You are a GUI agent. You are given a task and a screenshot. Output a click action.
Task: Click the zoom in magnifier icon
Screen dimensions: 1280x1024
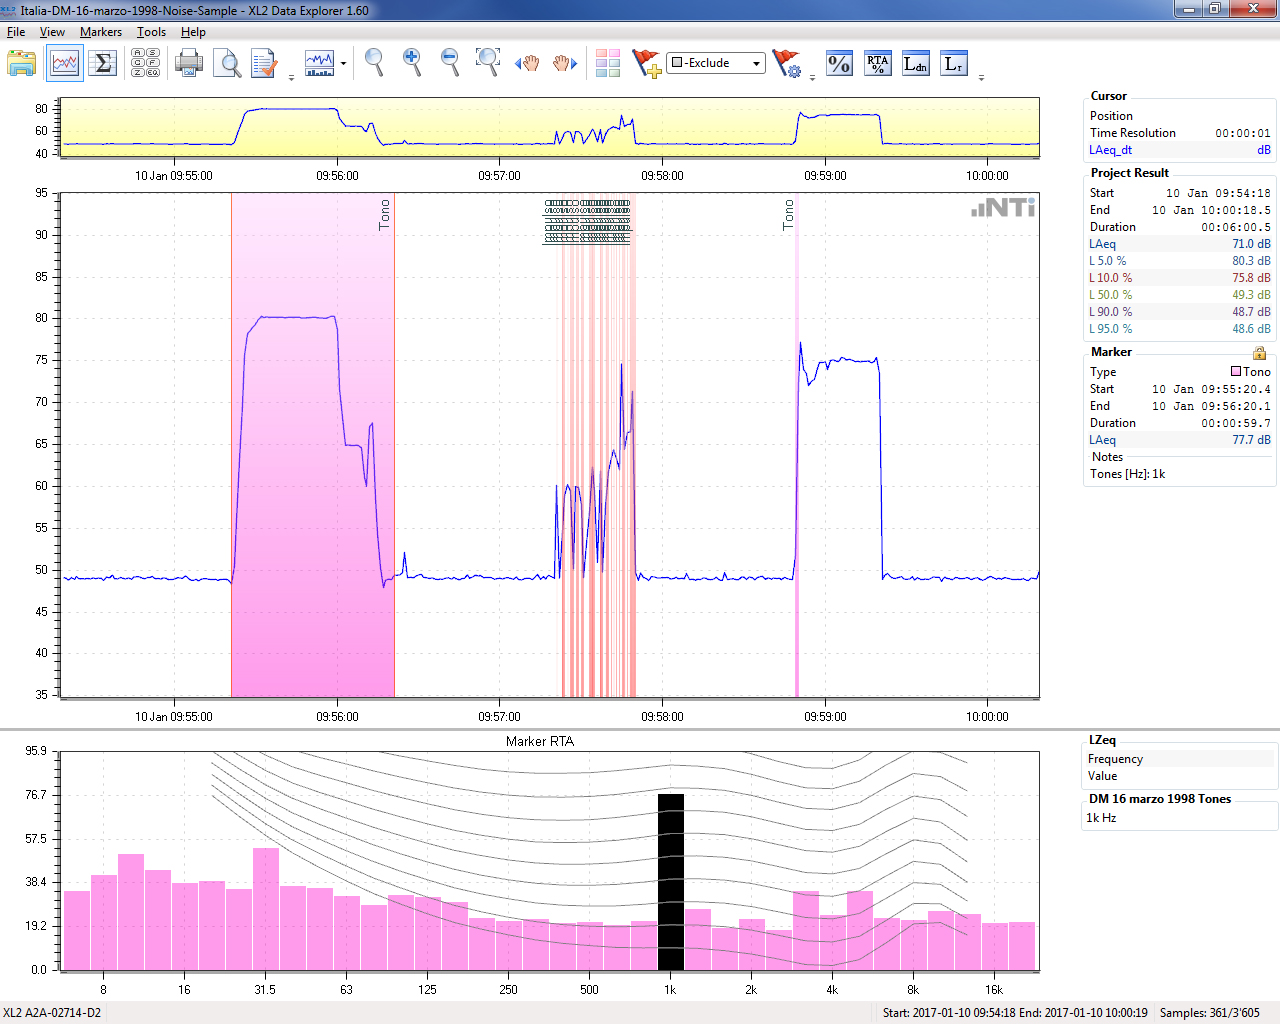point(411,63)
